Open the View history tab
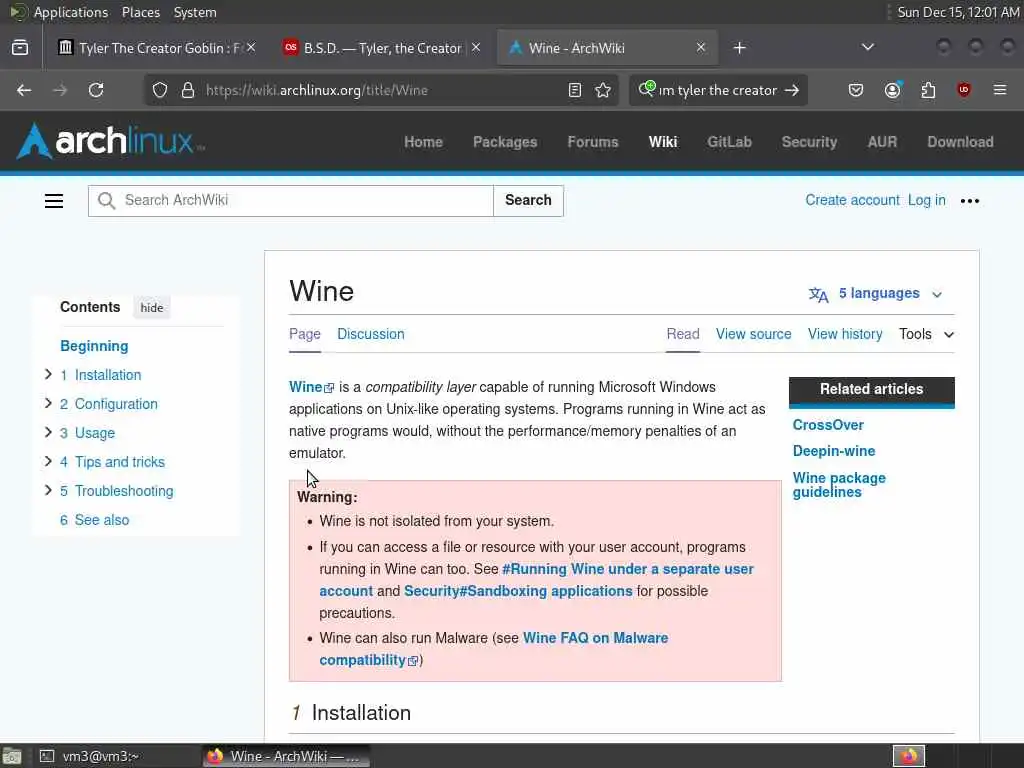Screen dimensions: 1024x768 coord(844,334)
